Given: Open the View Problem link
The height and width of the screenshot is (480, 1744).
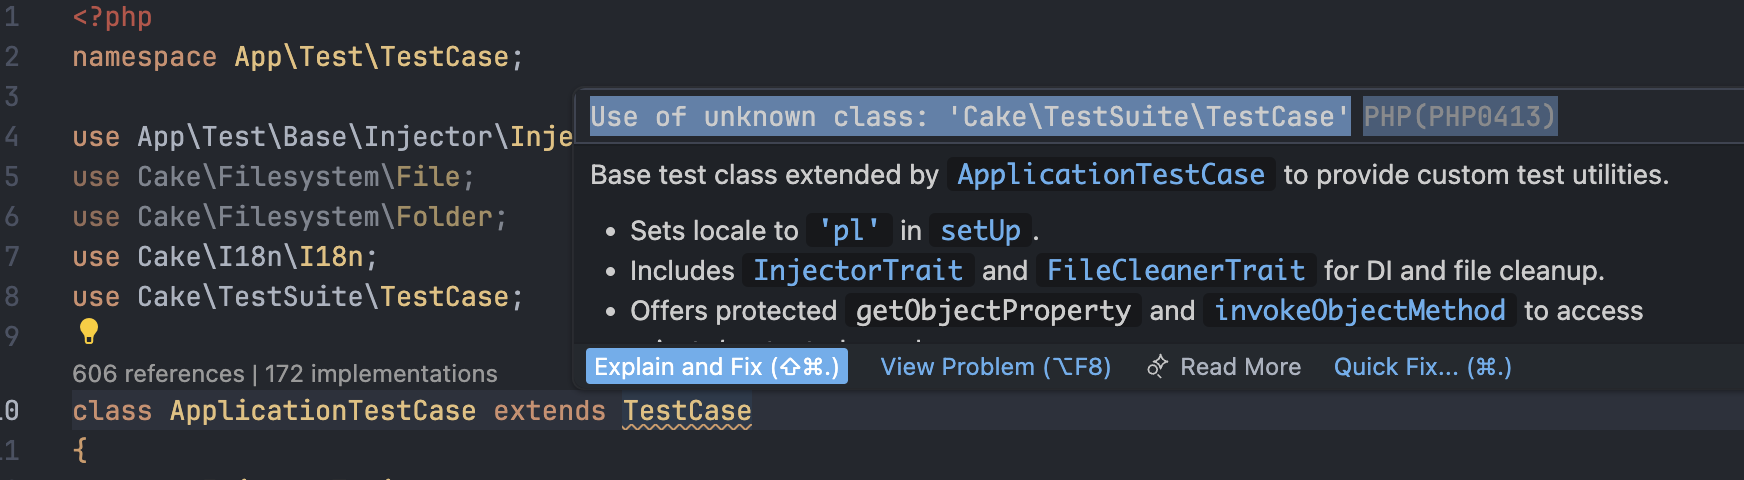Looking at the screenshot, I should point(995,367).
